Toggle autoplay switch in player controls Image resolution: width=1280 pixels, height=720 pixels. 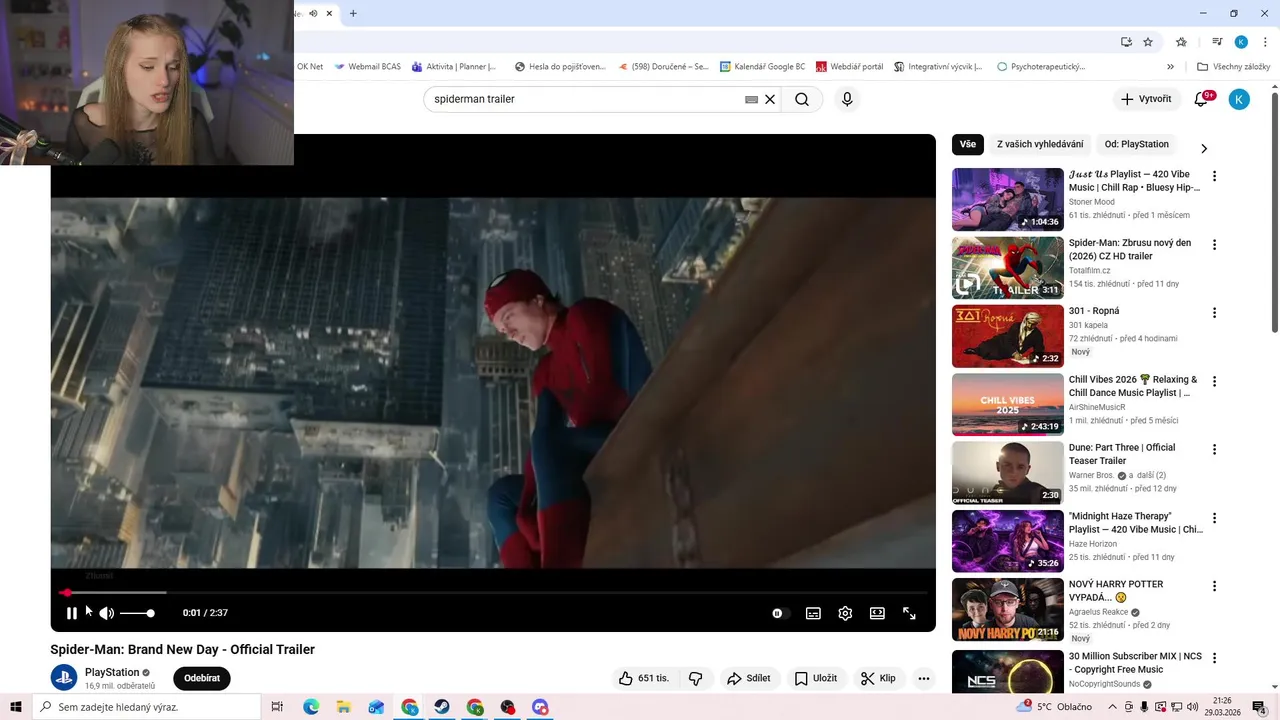(x=781, y=613)
